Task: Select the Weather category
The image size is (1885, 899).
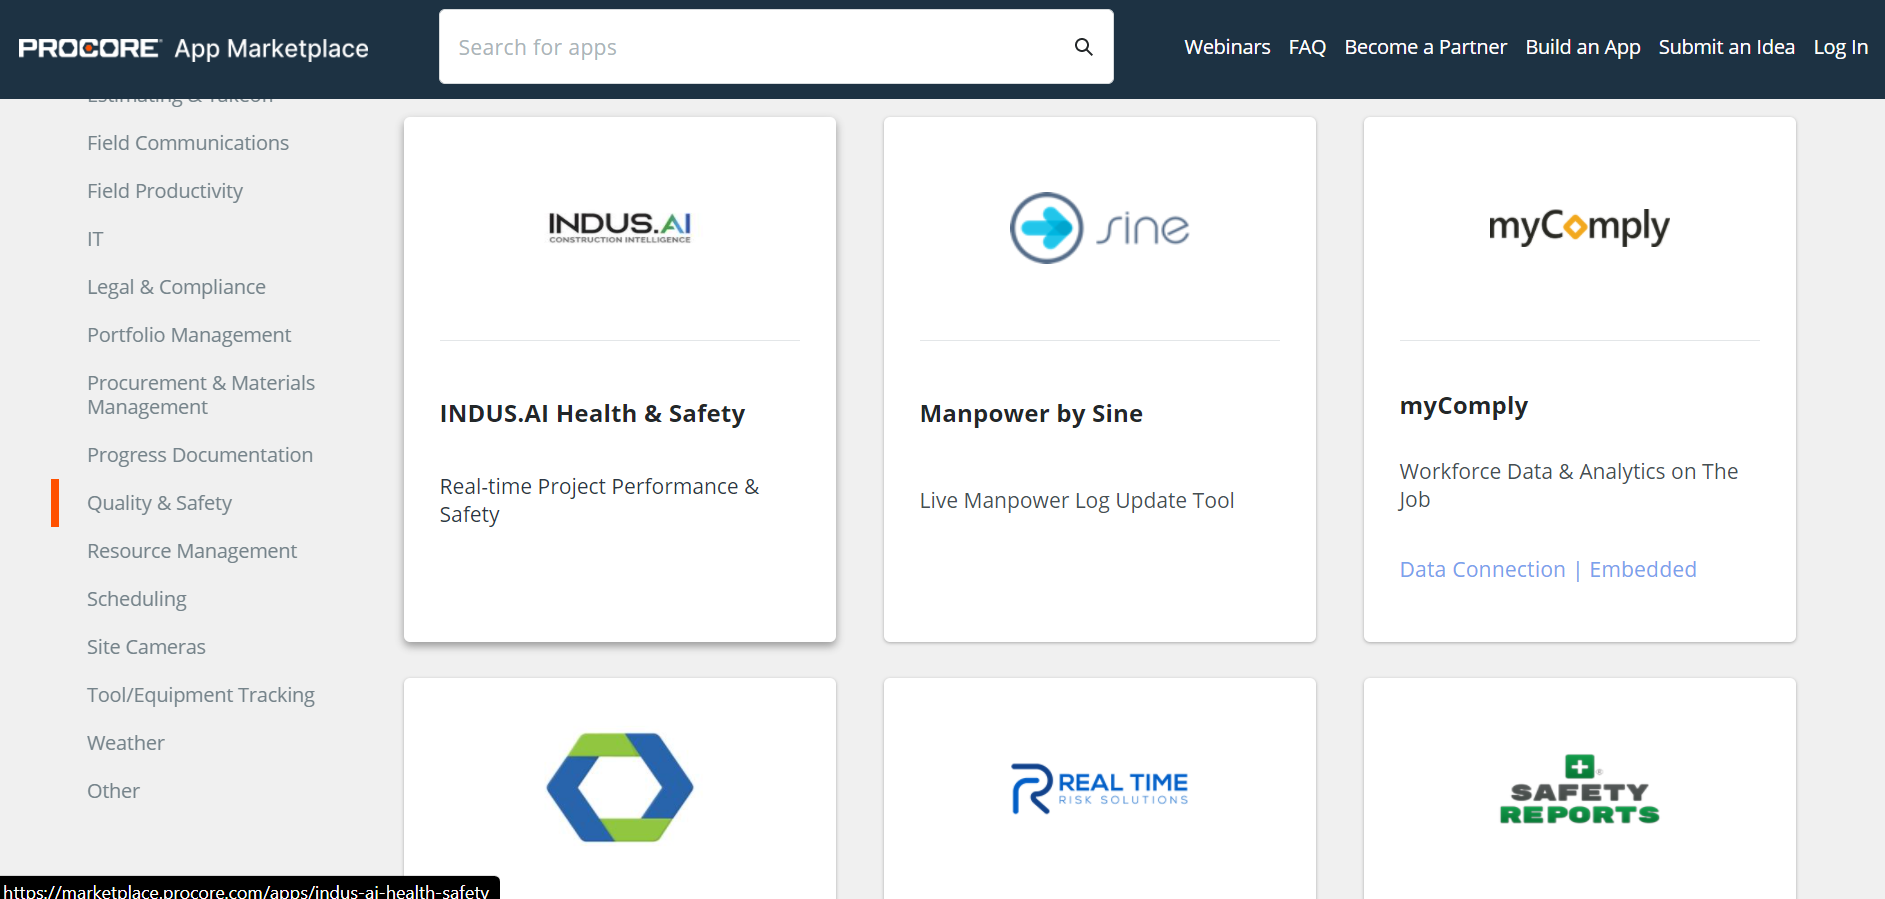Action: point(125,743)
